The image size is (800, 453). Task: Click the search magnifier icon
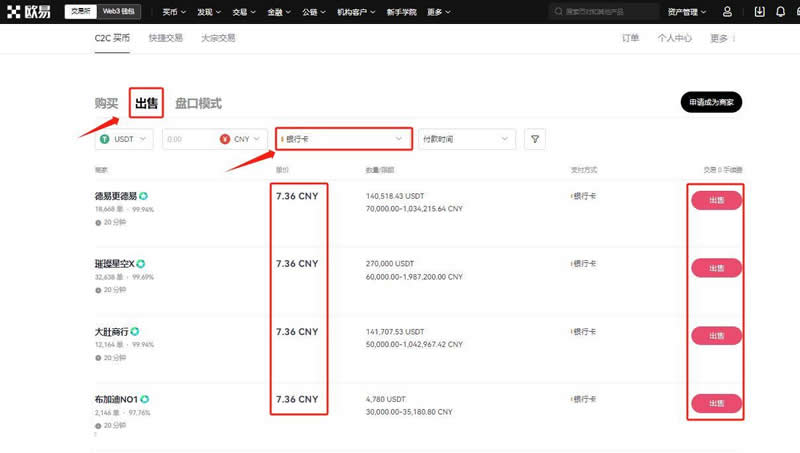(x=557, y=12)
